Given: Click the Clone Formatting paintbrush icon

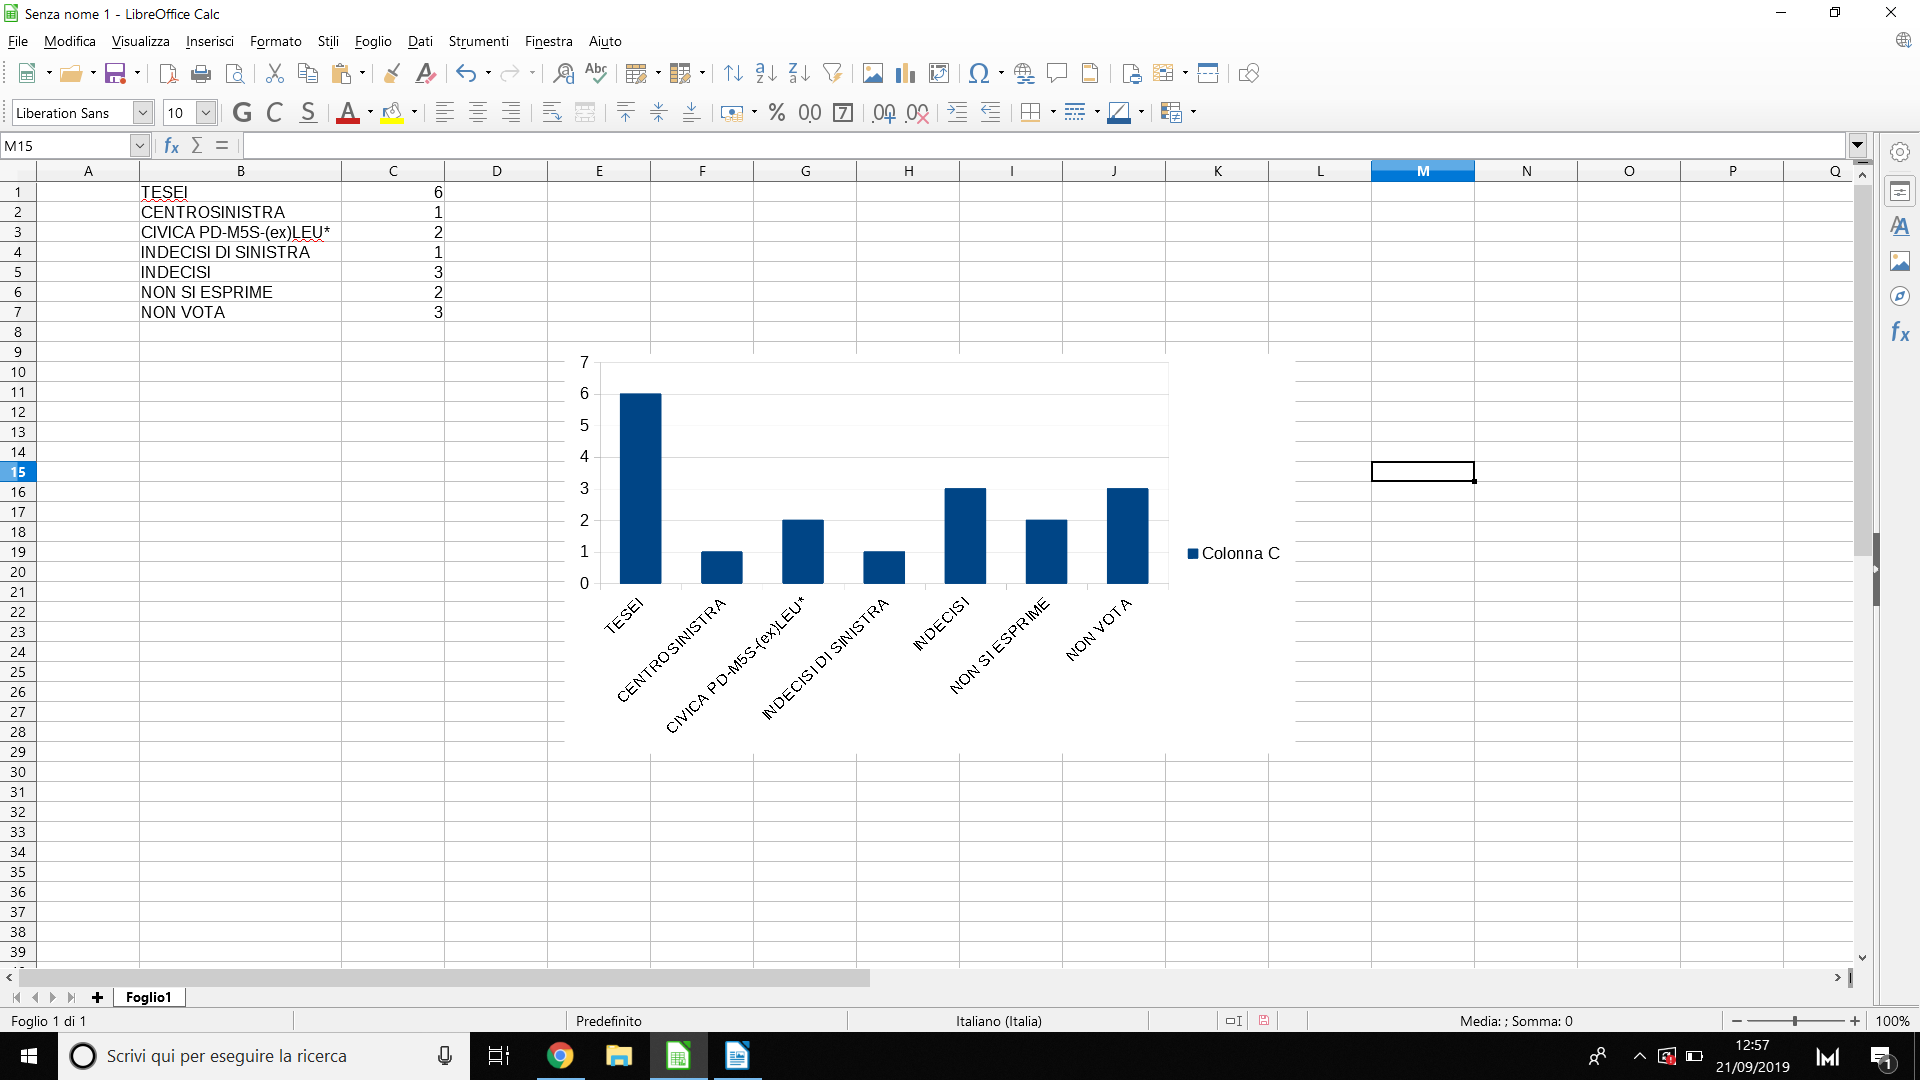Looking at the screenshot, I should click(x=392, y=73).
